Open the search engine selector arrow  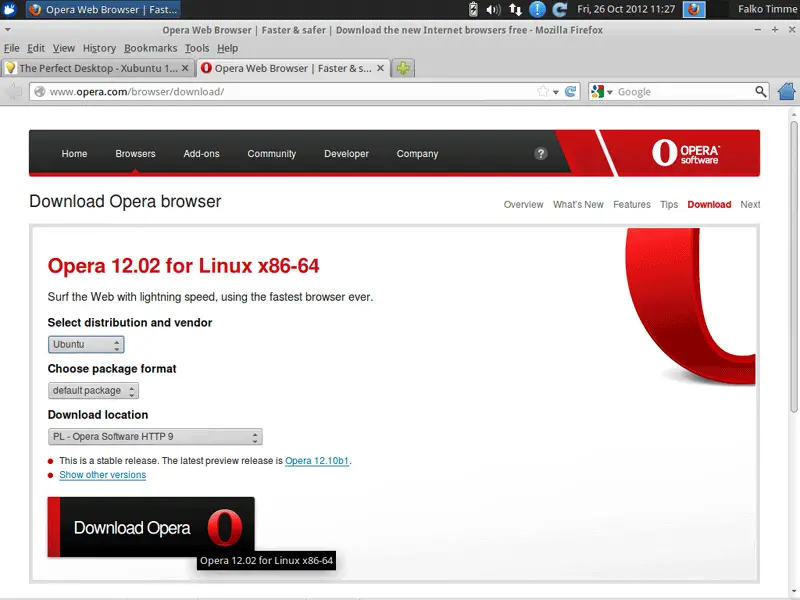point(609,92)
